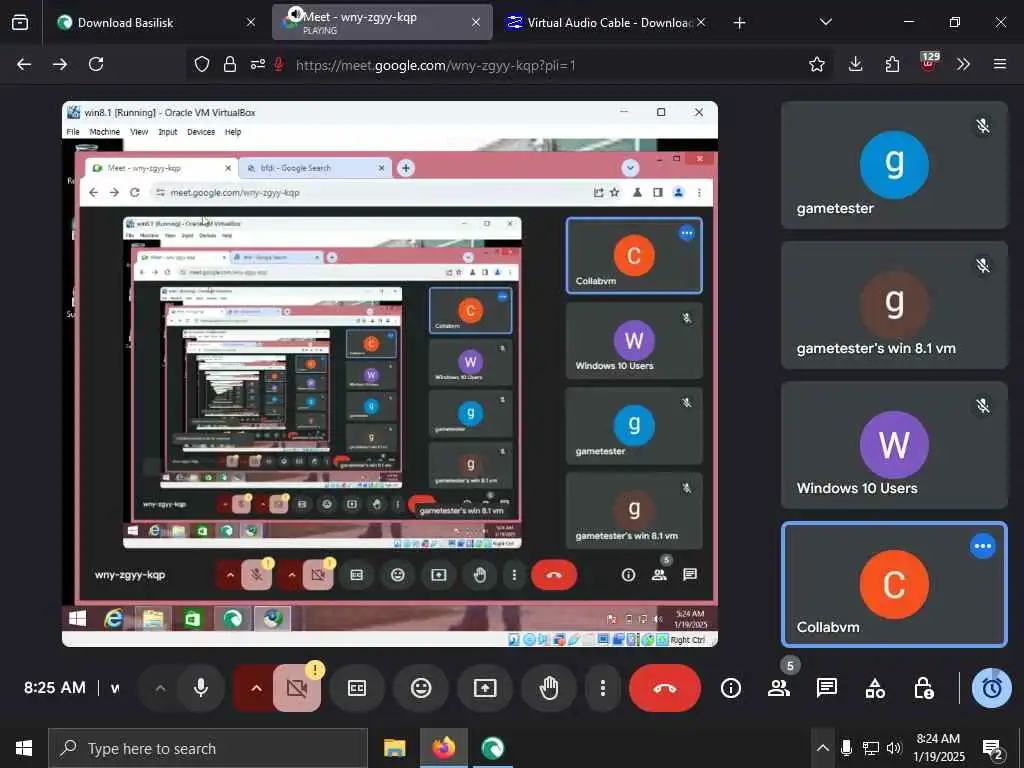This screenshot has height=768, width=1024.
Task: Mute the microphone in Meet bottom bar
Action: click(x=200, y=688)
